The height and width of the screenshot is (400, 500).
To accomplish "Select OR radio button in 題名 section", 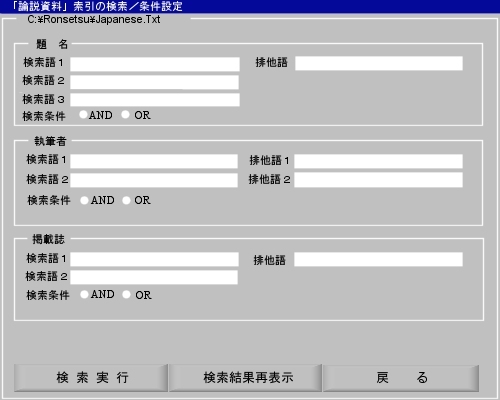I will click(x=125, y=115).
